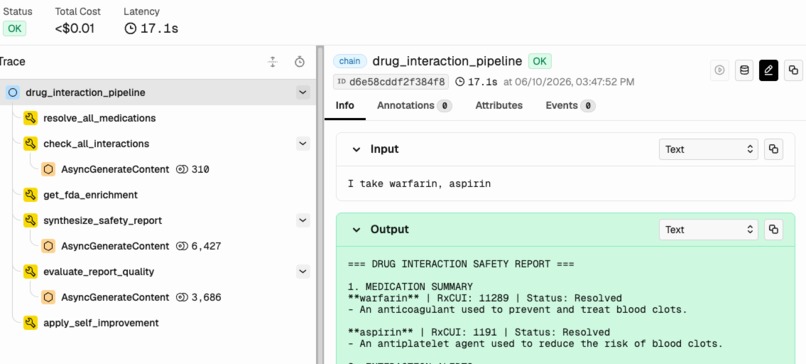Screen dimensions: 806x364
Task: Click the hexagon icon of AsyncGenerateContent 3,686
Action: (48, 297)
